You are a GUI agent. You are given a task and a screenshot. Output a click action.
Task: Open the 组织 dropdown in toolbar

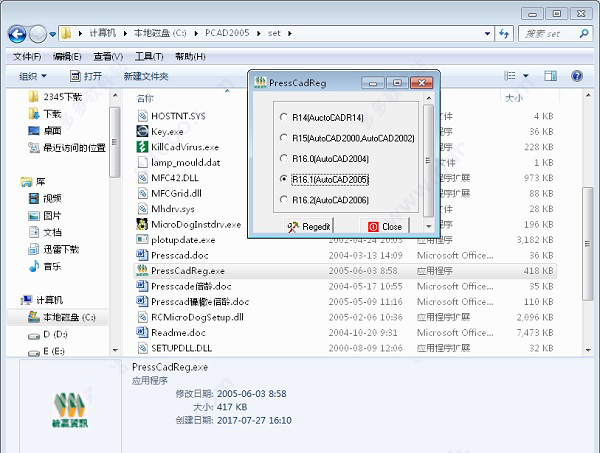pos(33,76)
